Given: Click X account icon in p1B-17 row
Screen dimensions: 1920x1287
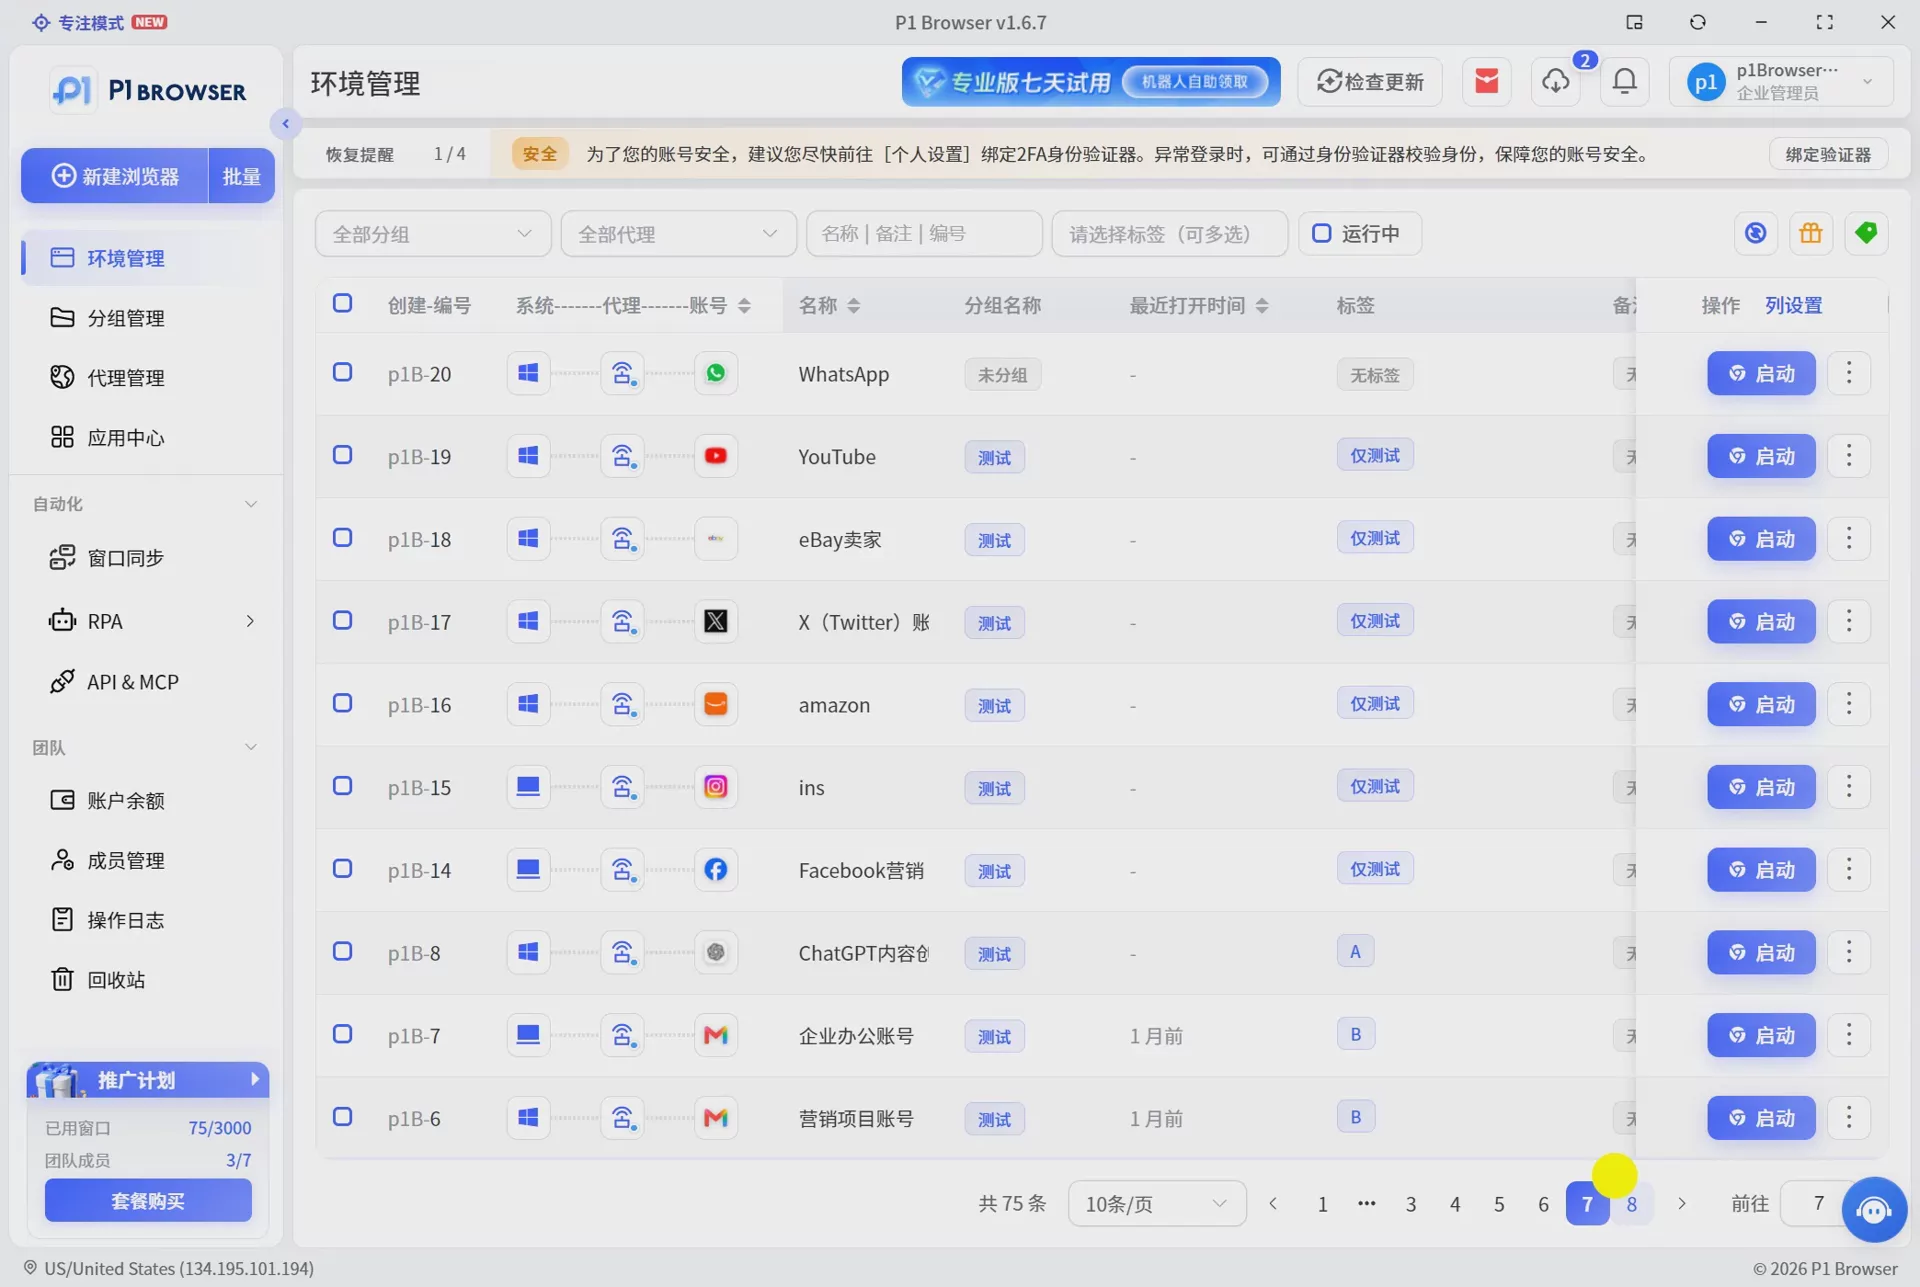Looking at the screenshot, I should tap(716, 622).
